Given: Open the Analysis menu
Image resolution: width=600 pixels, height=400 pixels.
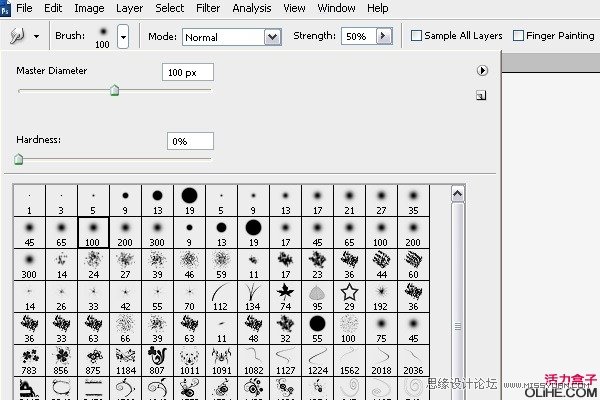Looking at the screenshot, I should (252, 8).
